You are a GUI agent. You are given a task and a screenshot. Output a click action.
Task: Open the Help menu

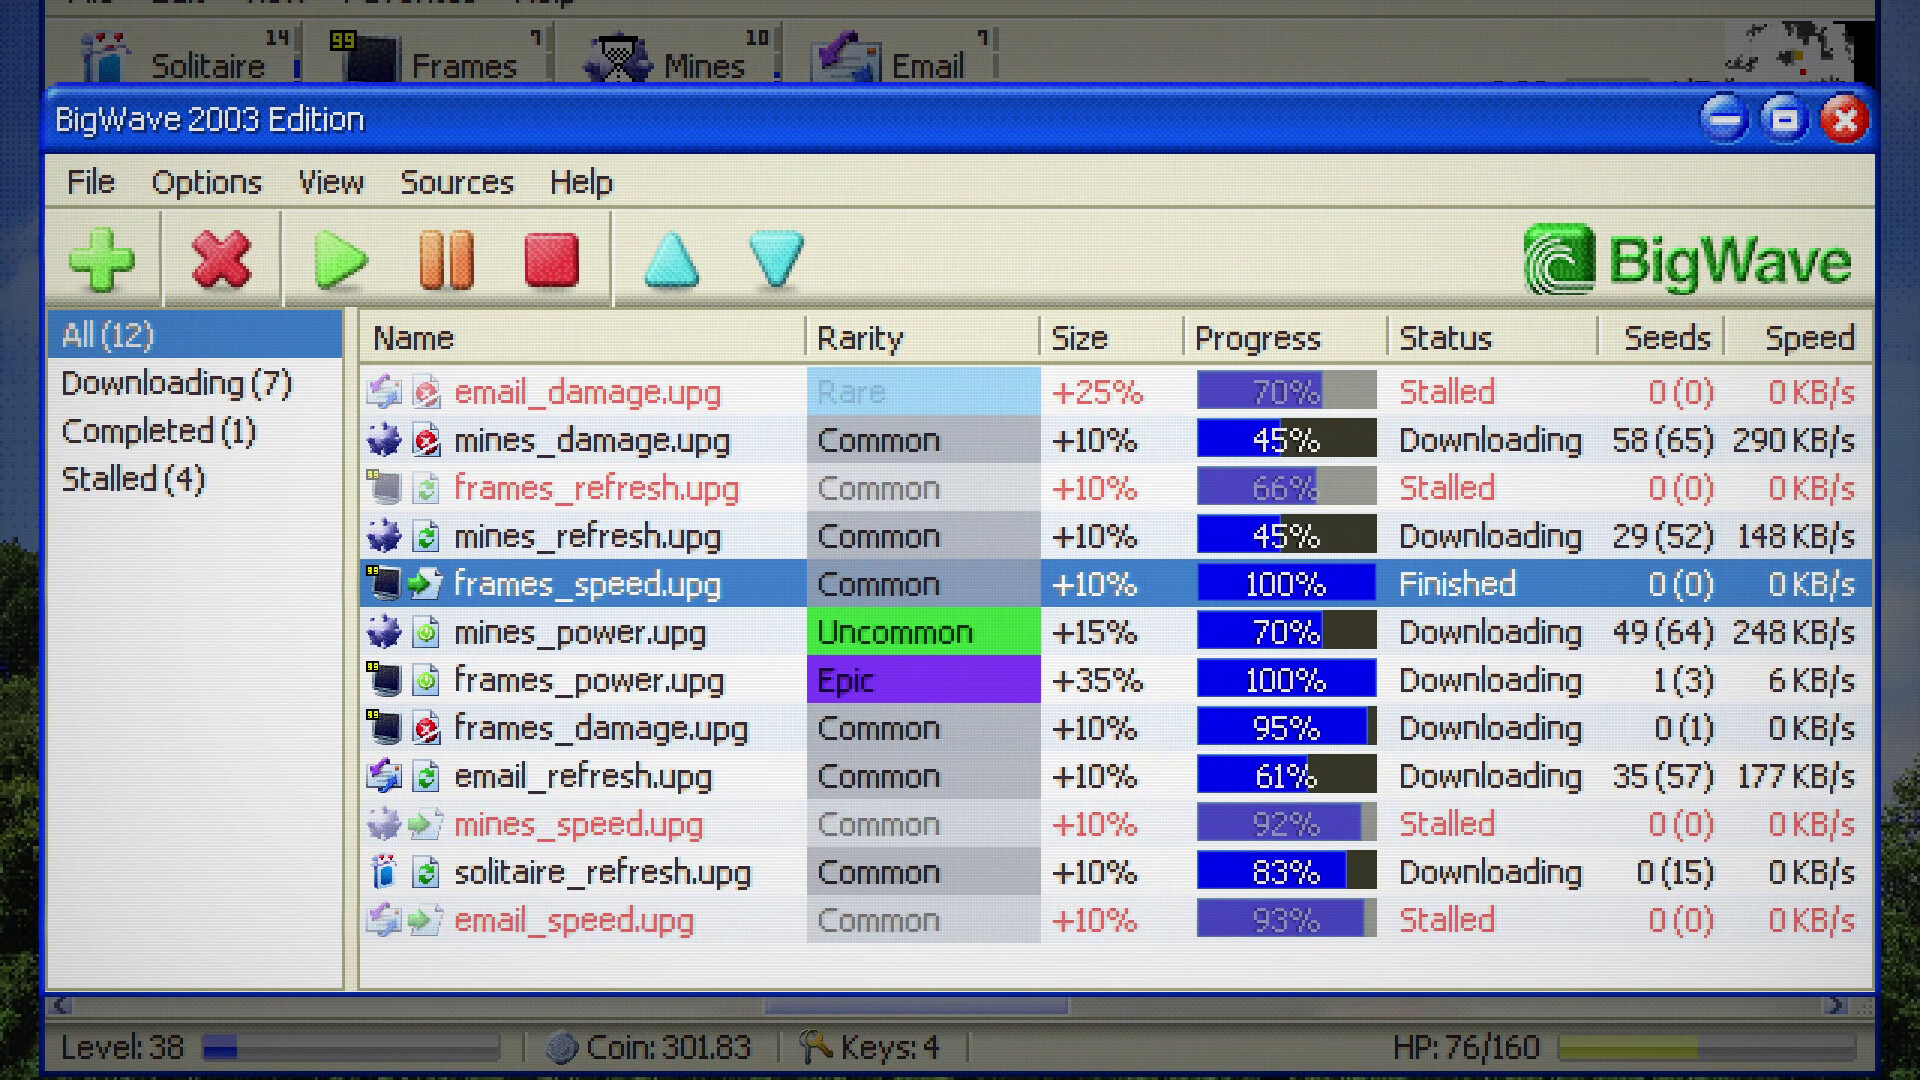581,182
